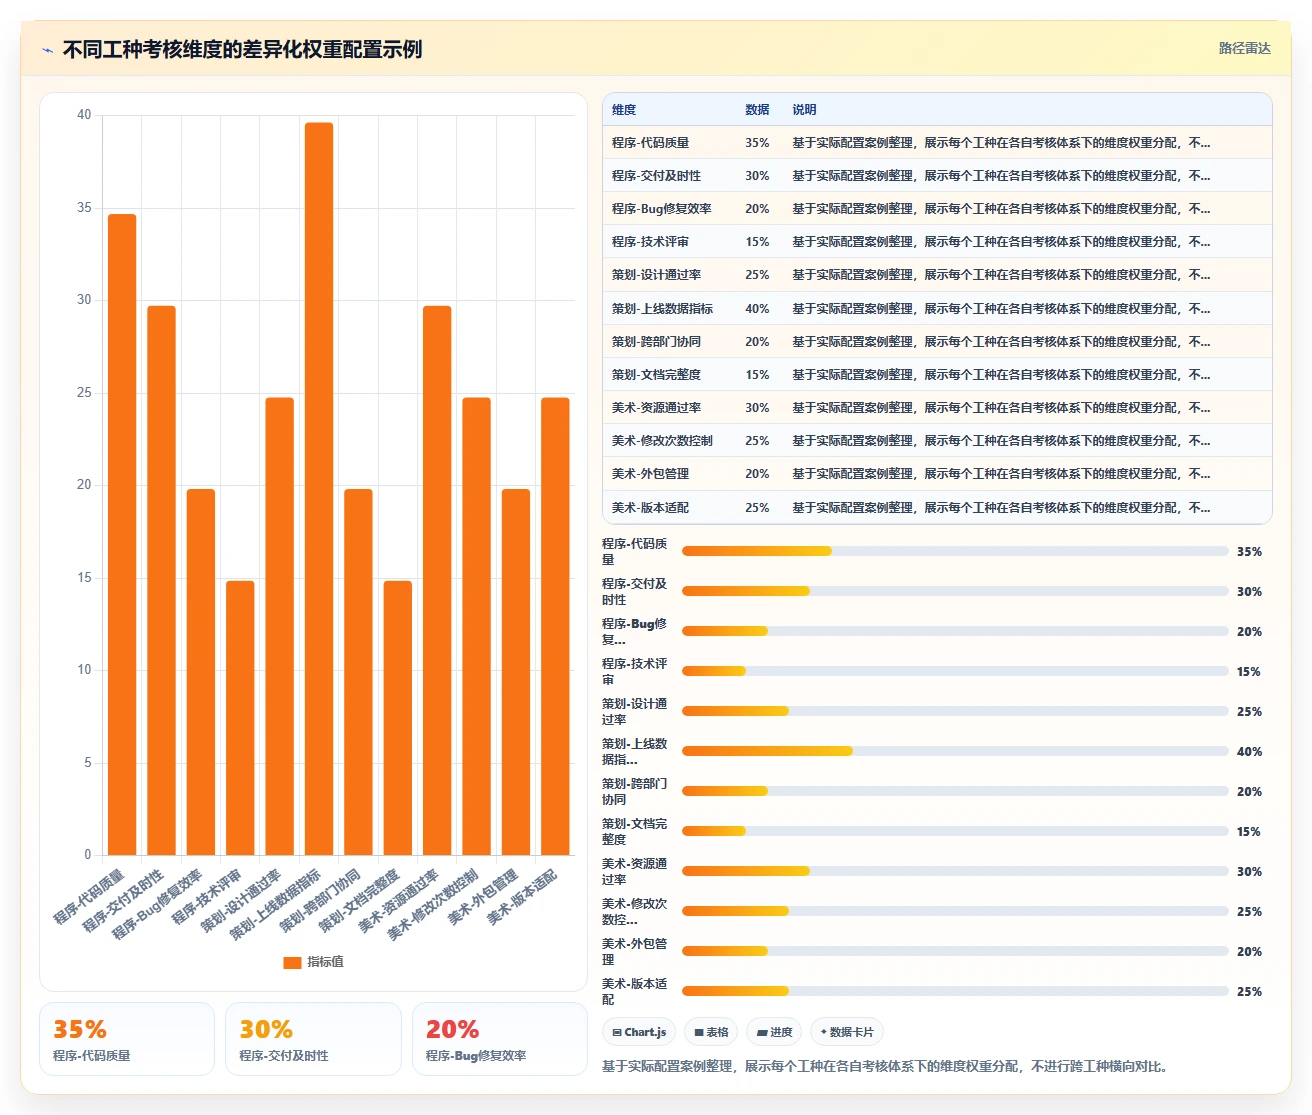
Task: Select the 35% 程序-代码质量 stat card
Action: point(127,1039)
